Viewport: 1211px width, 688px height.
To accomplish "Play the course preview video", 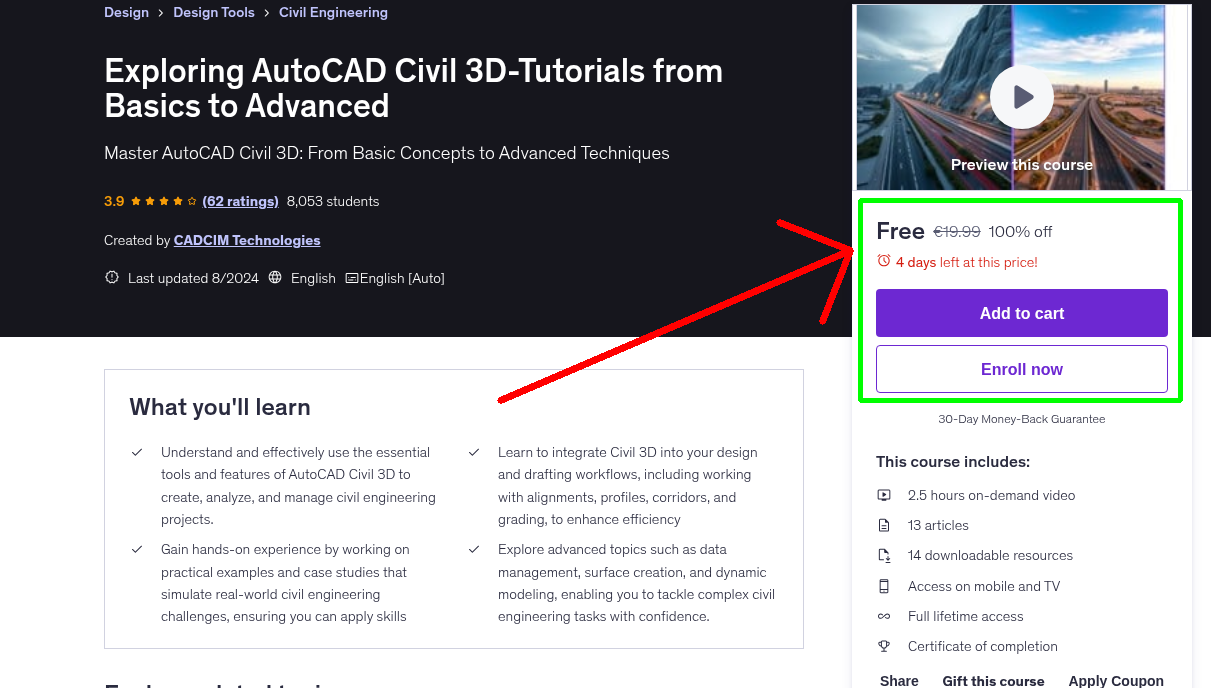I will [1022, 97].
